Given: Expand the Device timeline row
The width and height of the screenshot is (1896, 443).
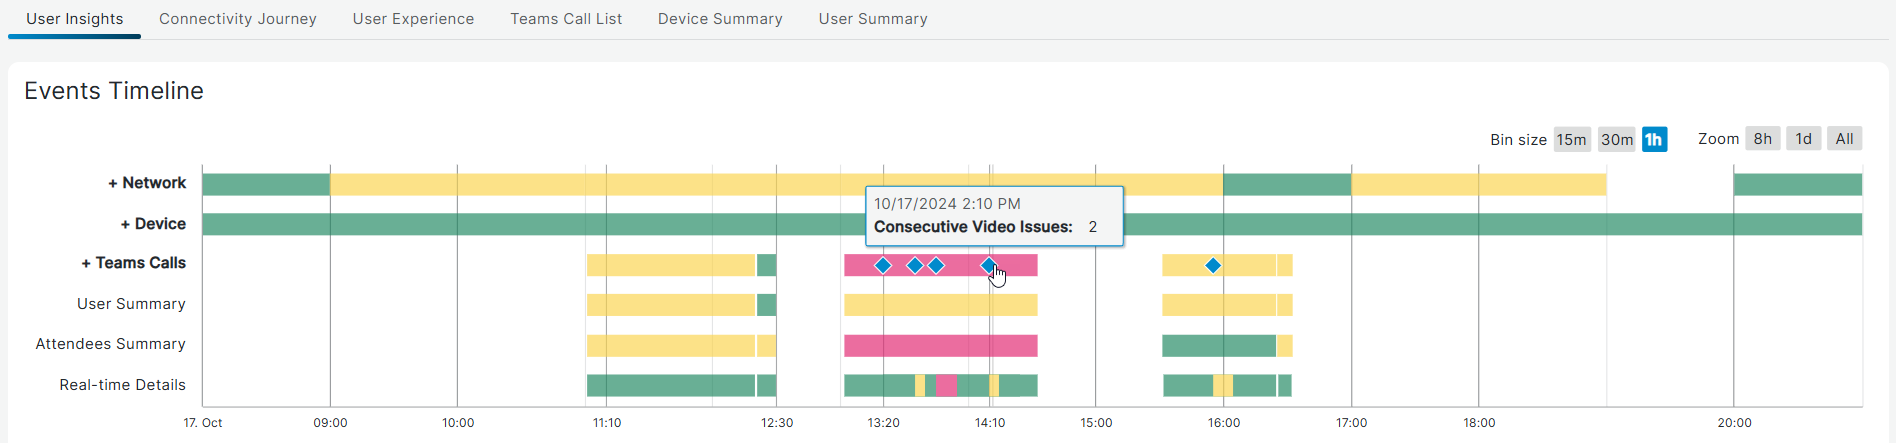Looking at the screenshot, I should [153, 224].
